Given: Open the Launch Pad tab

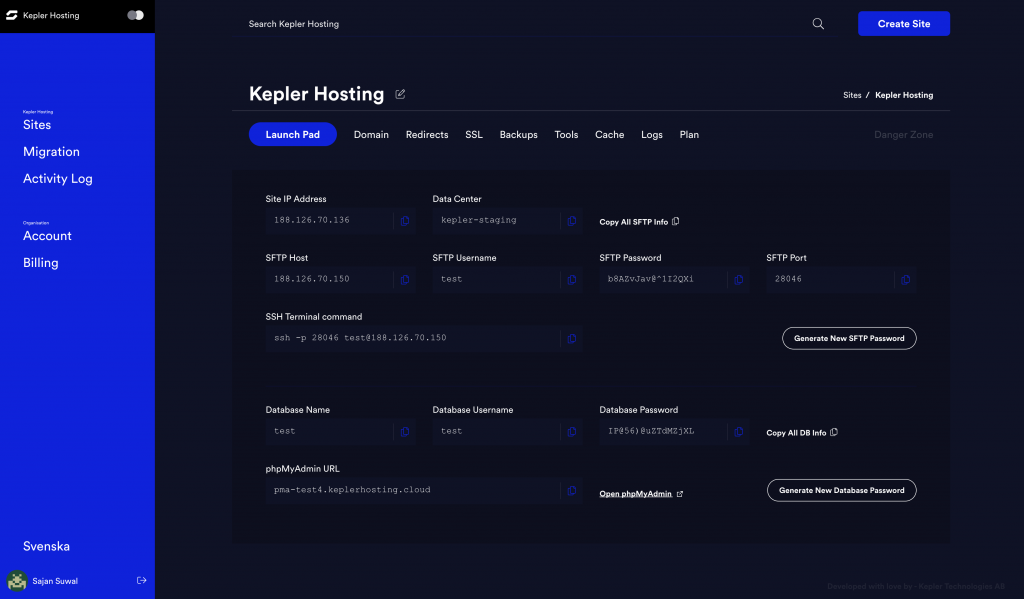Looking at the screenshot, I should (x=293, y=135).
